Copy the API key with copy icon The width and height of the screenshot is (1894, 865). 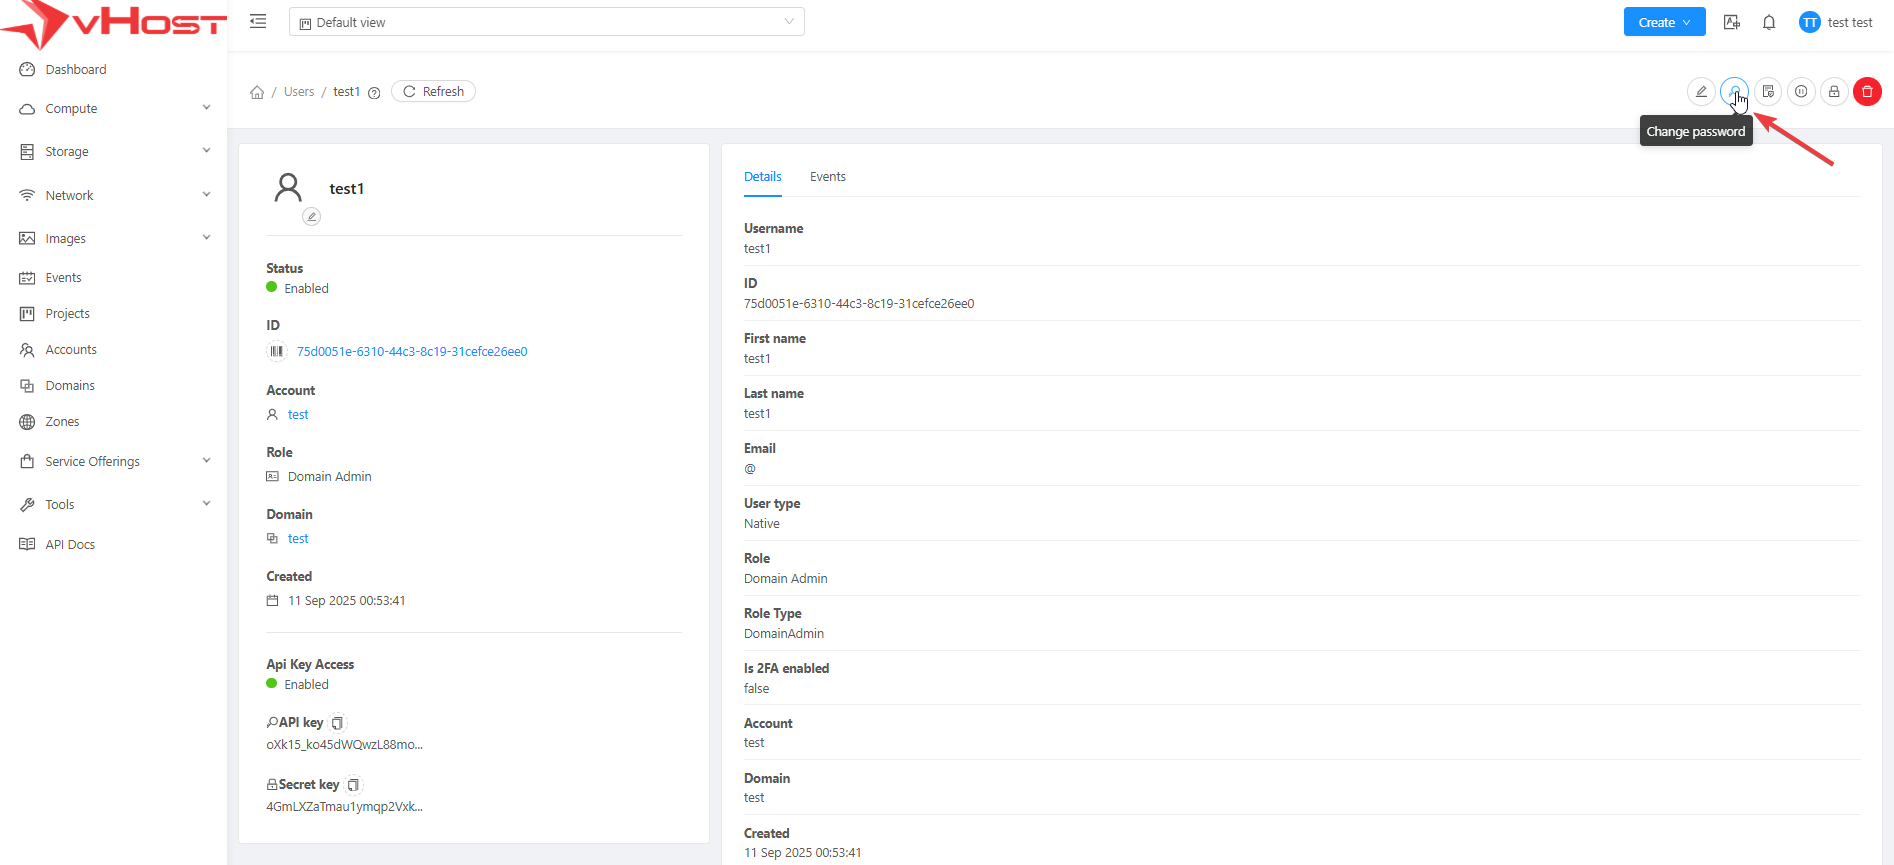338,723
